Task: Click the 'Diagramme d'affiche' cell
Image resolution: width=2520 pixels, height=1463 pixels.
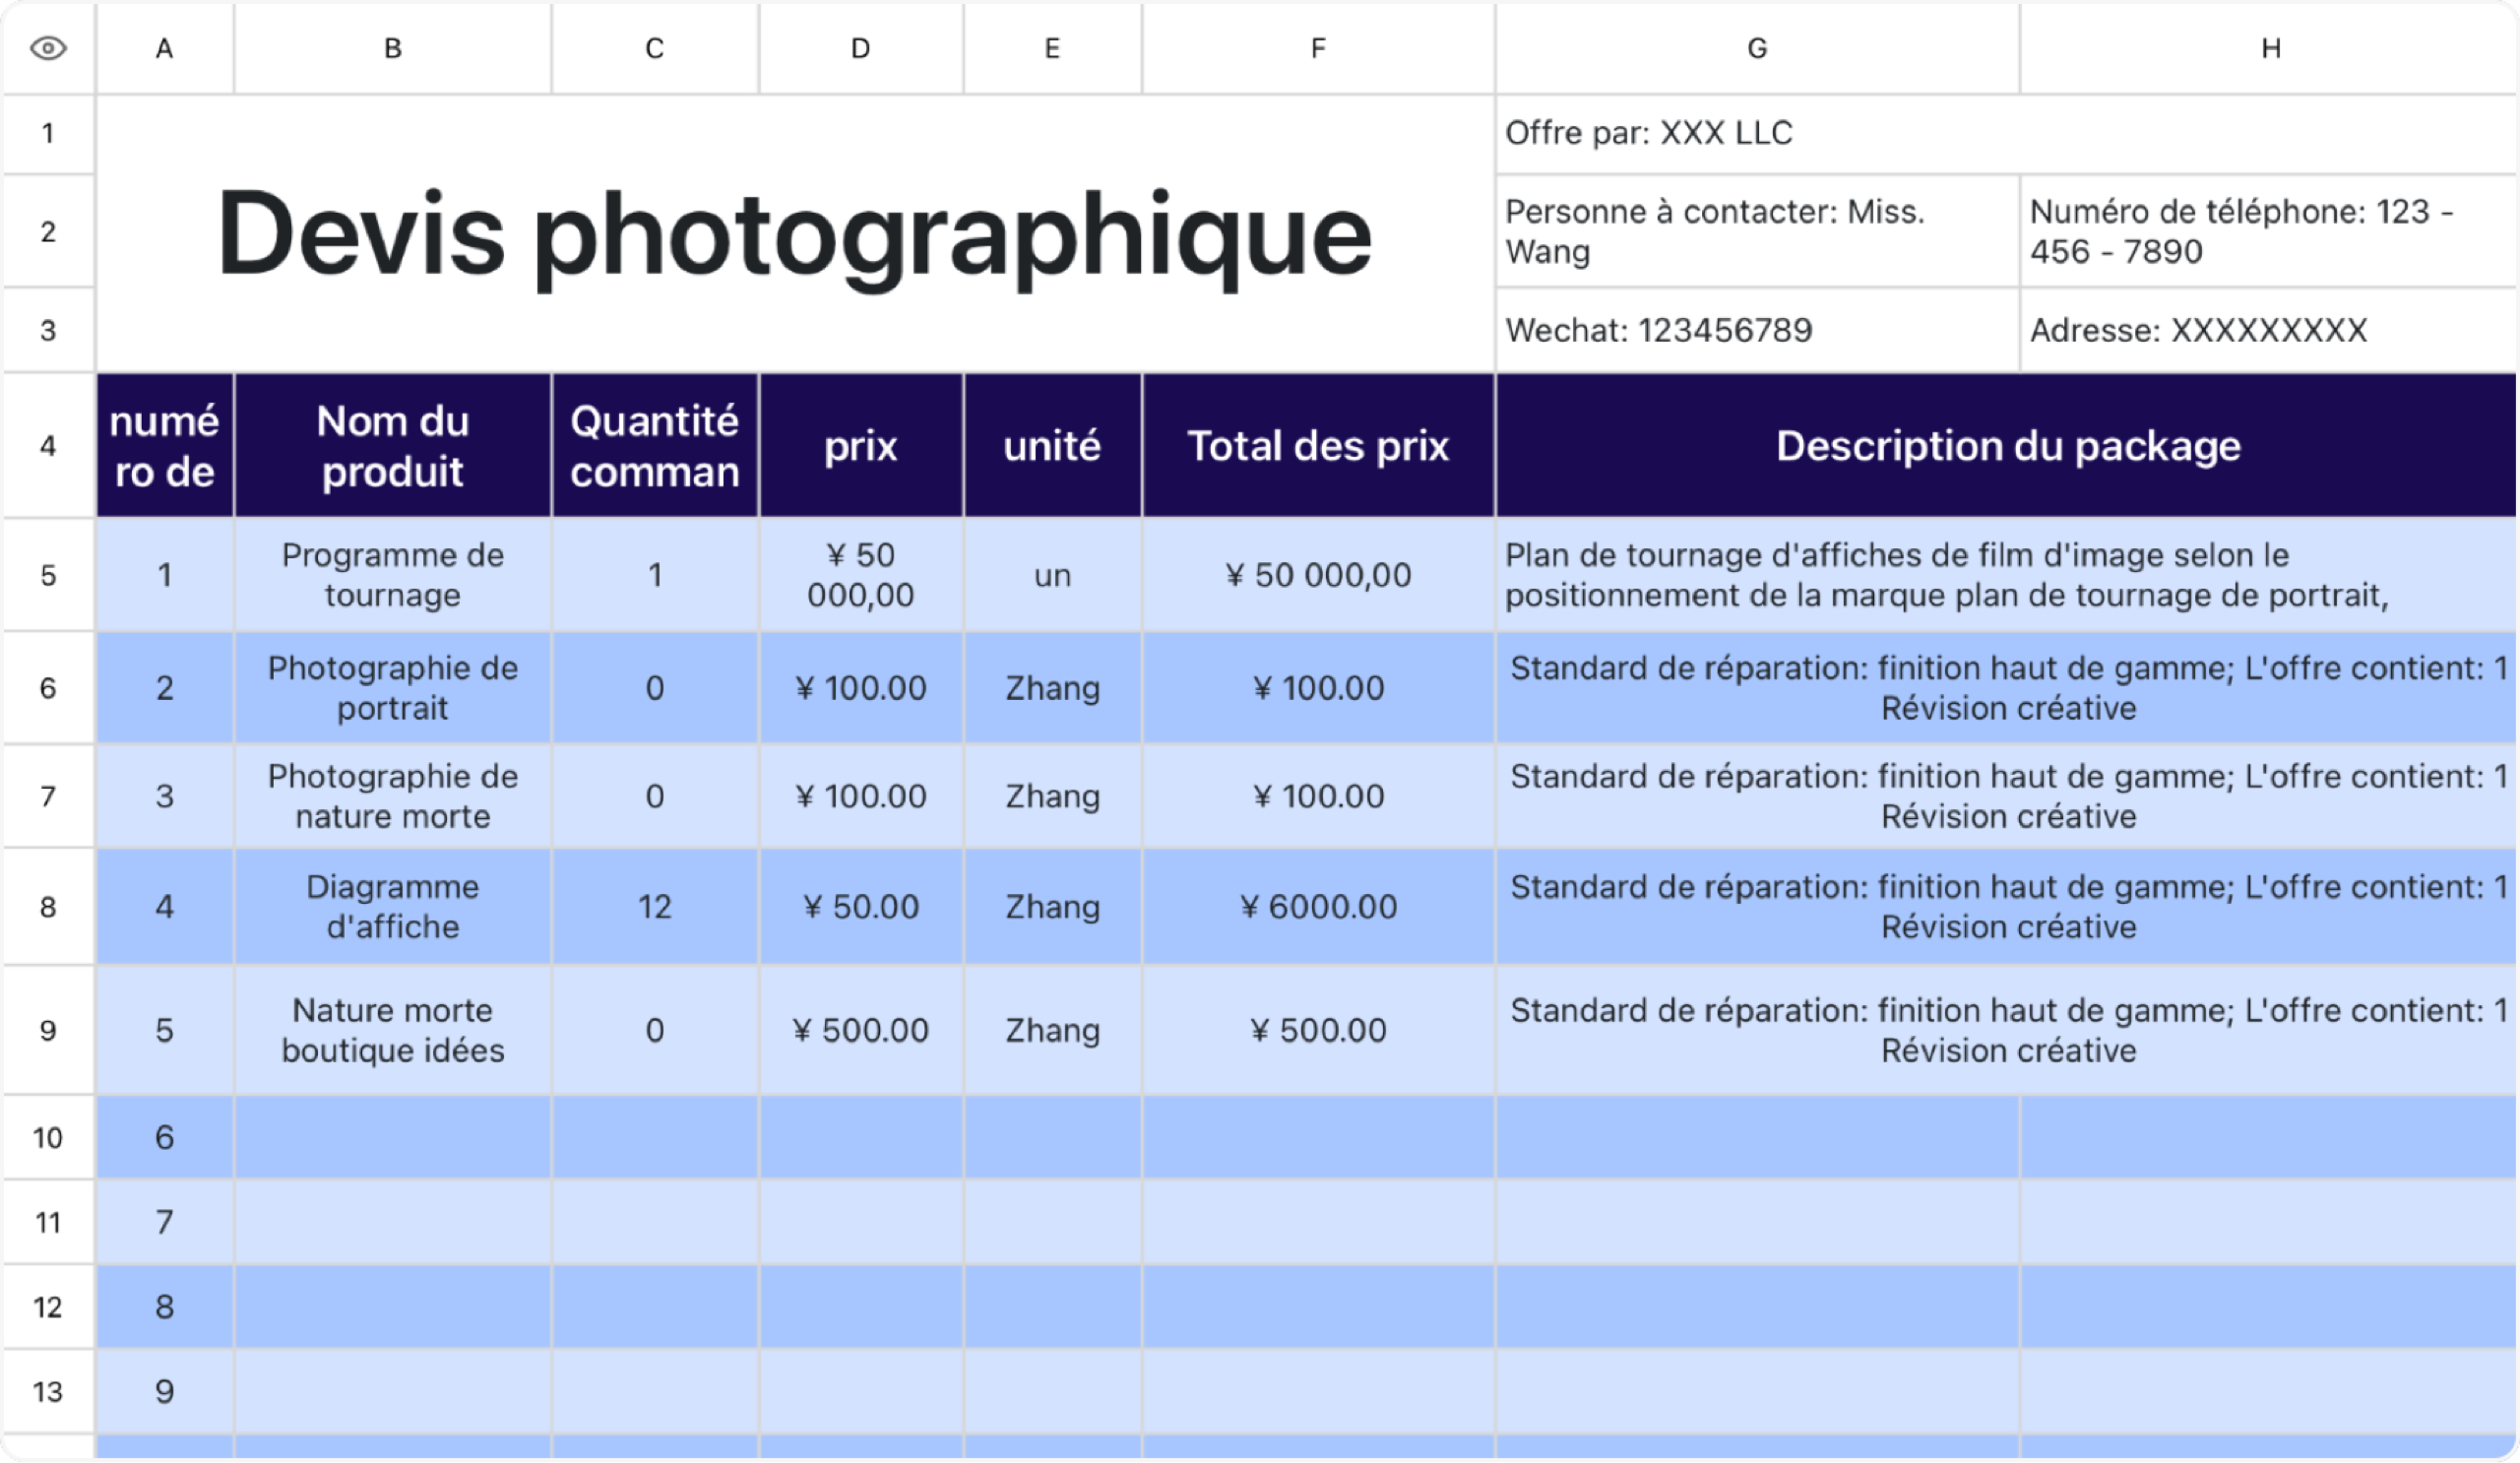Action: pos(393,907)
